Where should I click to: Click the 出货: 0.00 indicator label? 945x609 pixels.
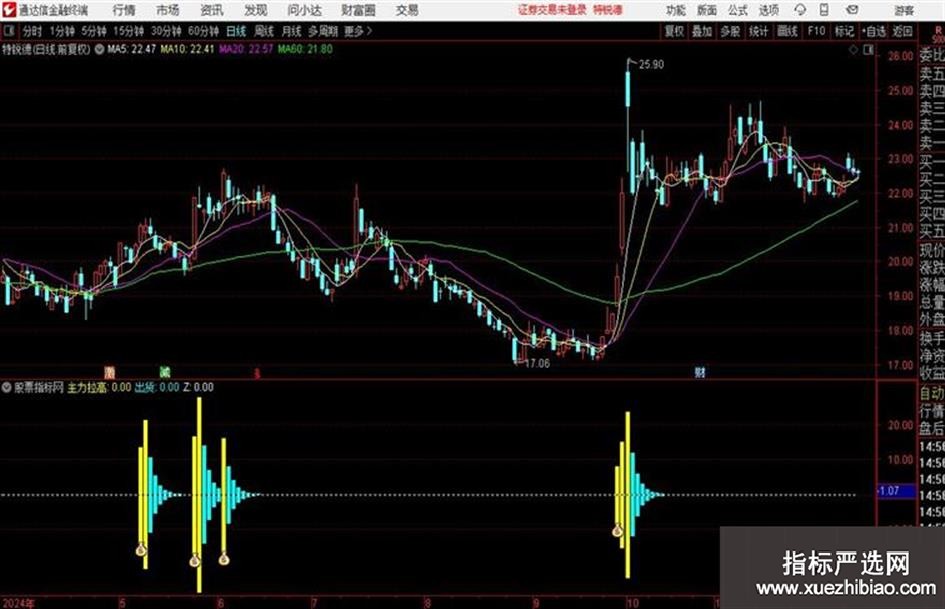[x=157, y=387]
